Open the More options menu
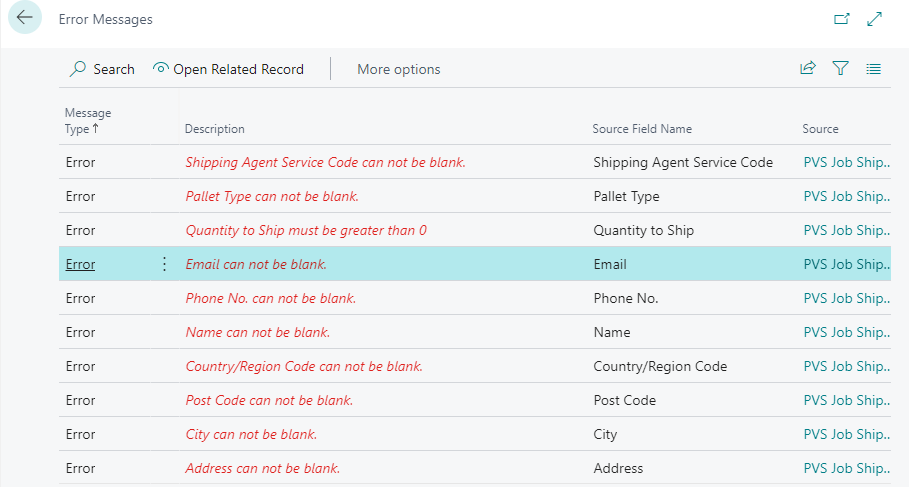 [x=399, y=69]
